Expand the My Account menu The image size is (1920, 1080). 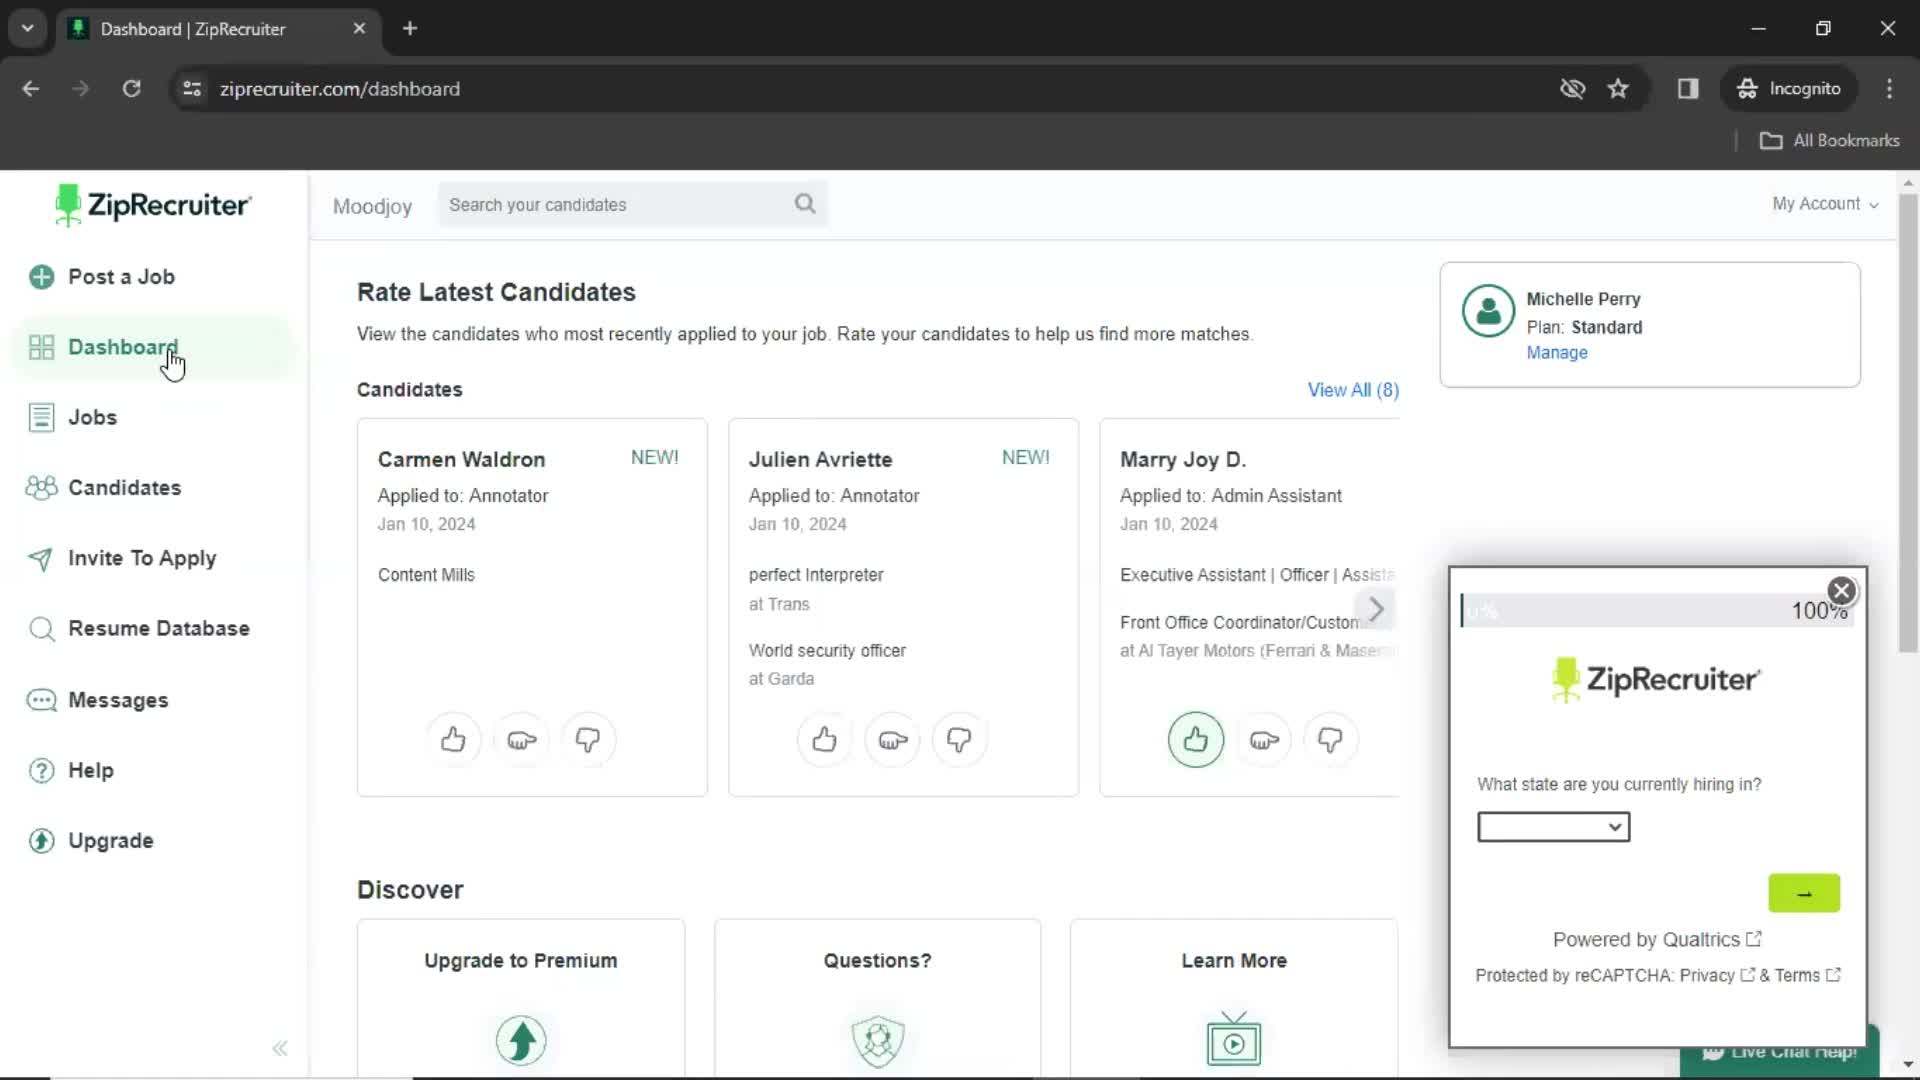coord(1825,204)
